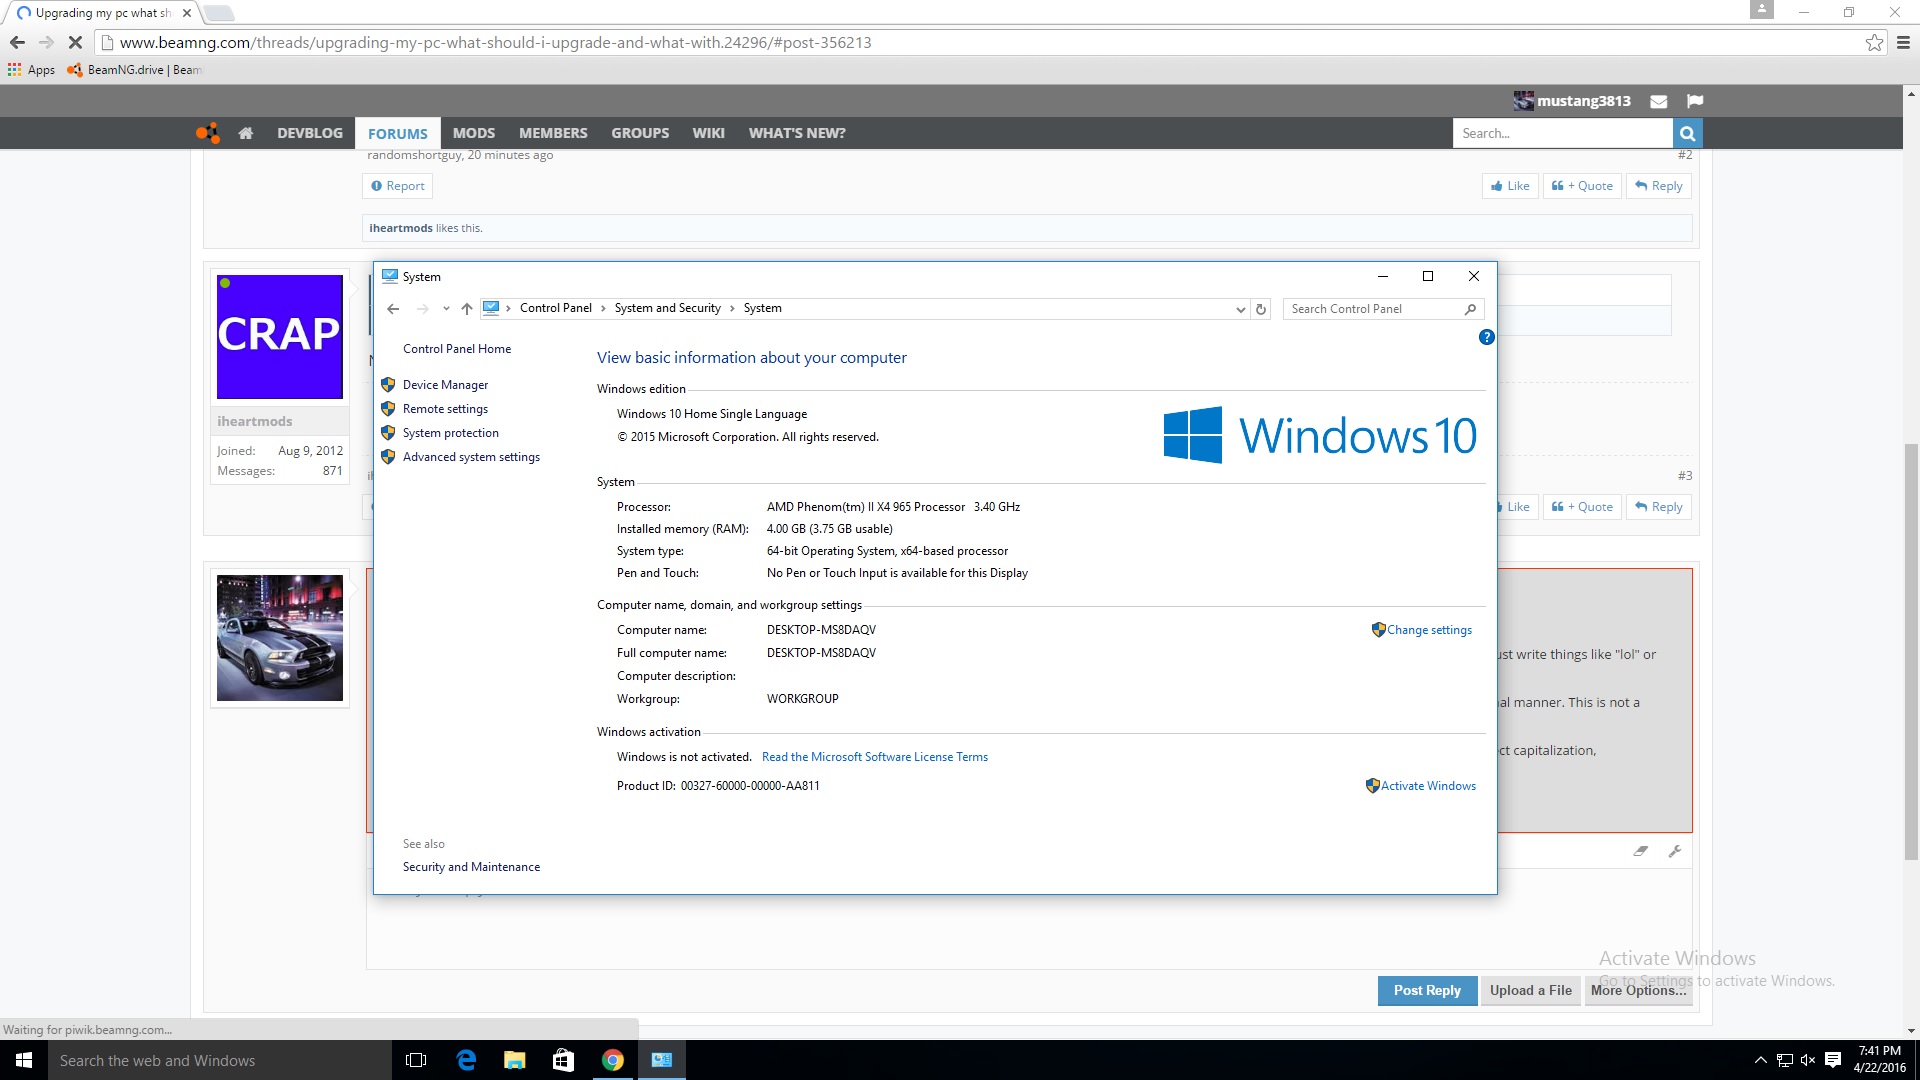Open BeamNG home logo icon in navbar
Screen dimensions: 1920x1080
click(207, 133)
